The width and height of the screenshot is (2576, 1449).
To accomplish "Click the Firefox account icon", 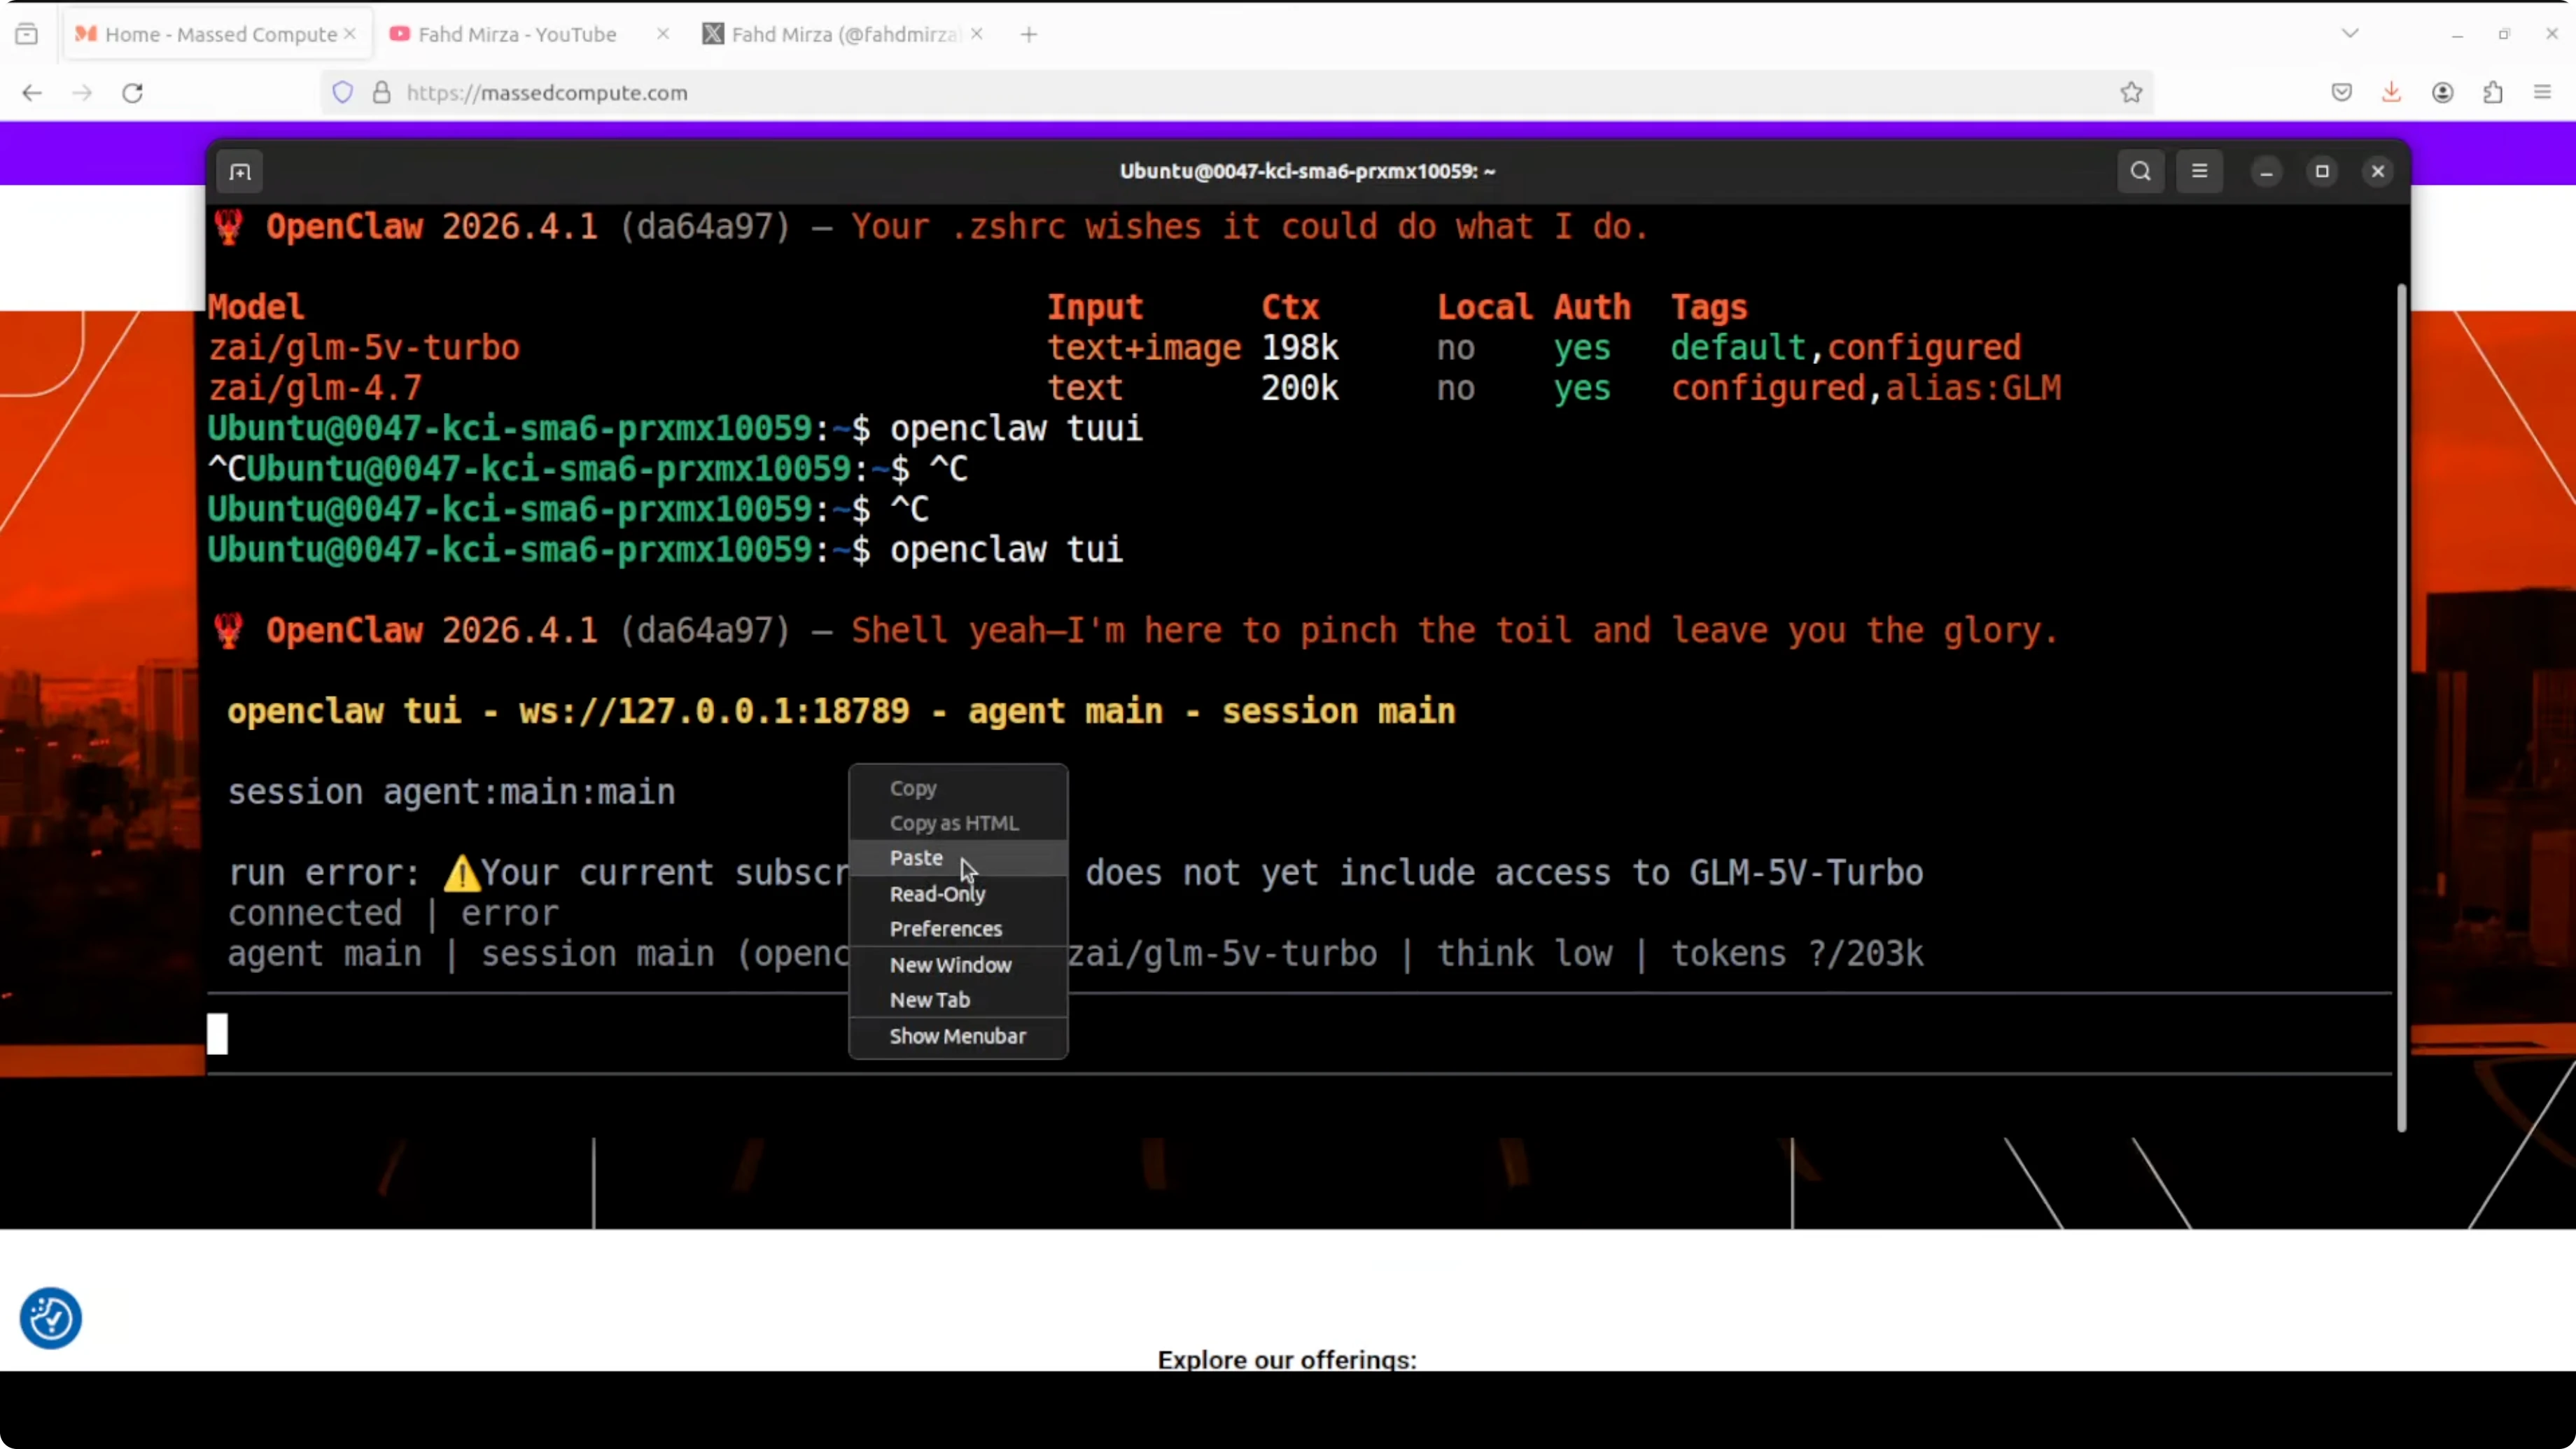I will point(2442,92).
